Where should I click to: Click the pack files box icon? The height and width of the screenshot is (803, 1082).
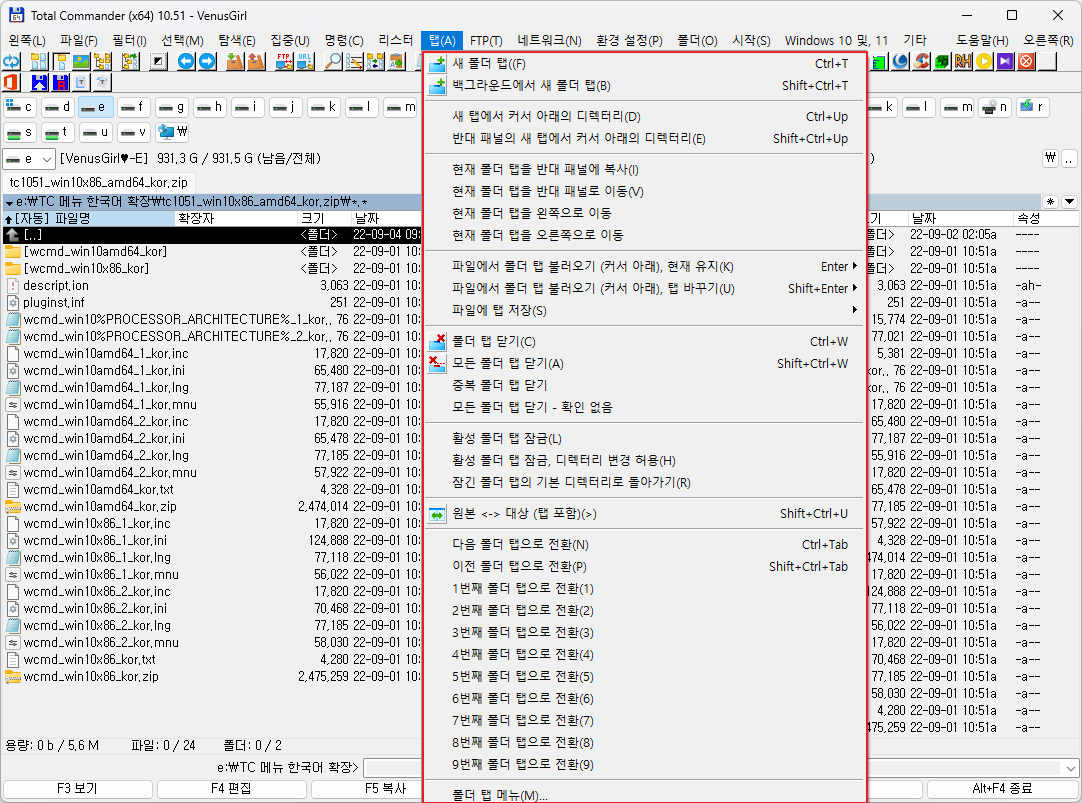tap(235, 61)
